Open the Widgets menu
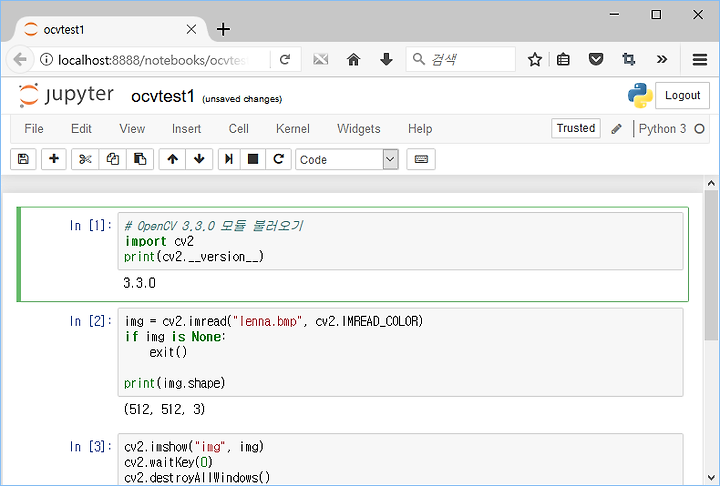This screenshot has width=720, height=486. 359,129
